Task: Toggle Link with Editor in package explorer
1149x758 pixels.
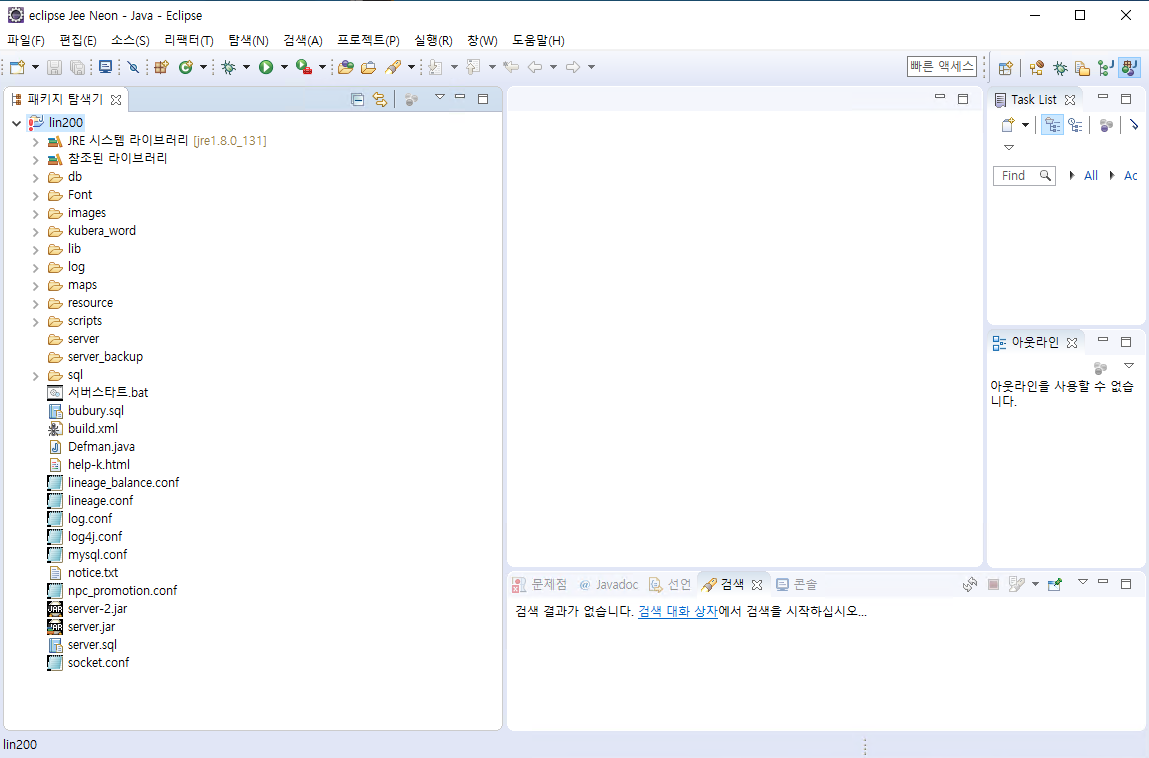Action: coord(380,99)
